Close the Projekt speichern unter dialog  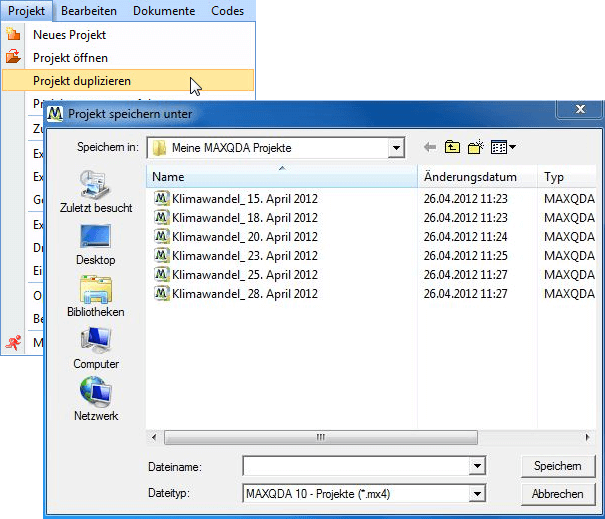tap(580, 109)
